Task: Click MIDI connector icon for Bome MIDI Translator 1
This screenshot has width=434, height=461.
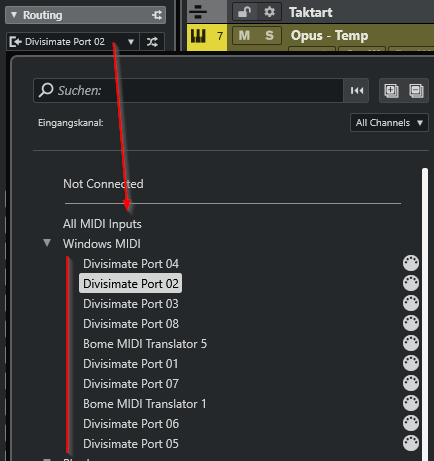Action: click(411, 403)
